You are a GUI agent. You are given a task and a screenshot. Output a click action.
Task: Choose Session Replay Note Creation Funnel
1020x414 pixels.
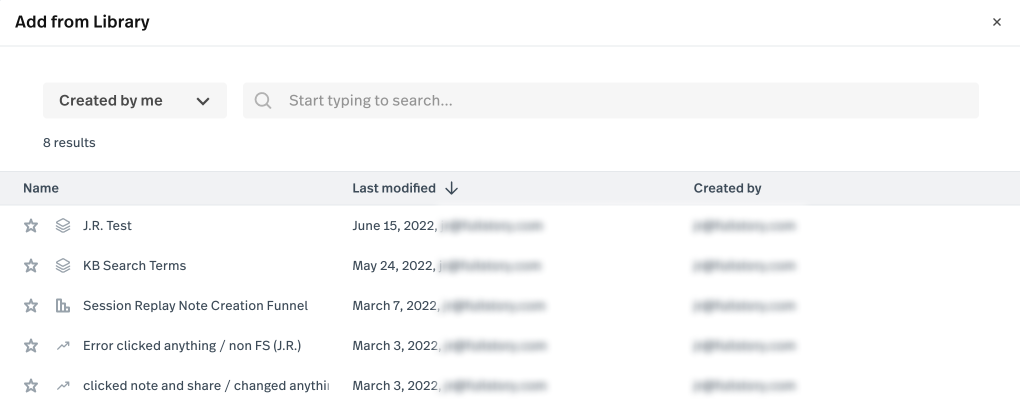point(195,306)
